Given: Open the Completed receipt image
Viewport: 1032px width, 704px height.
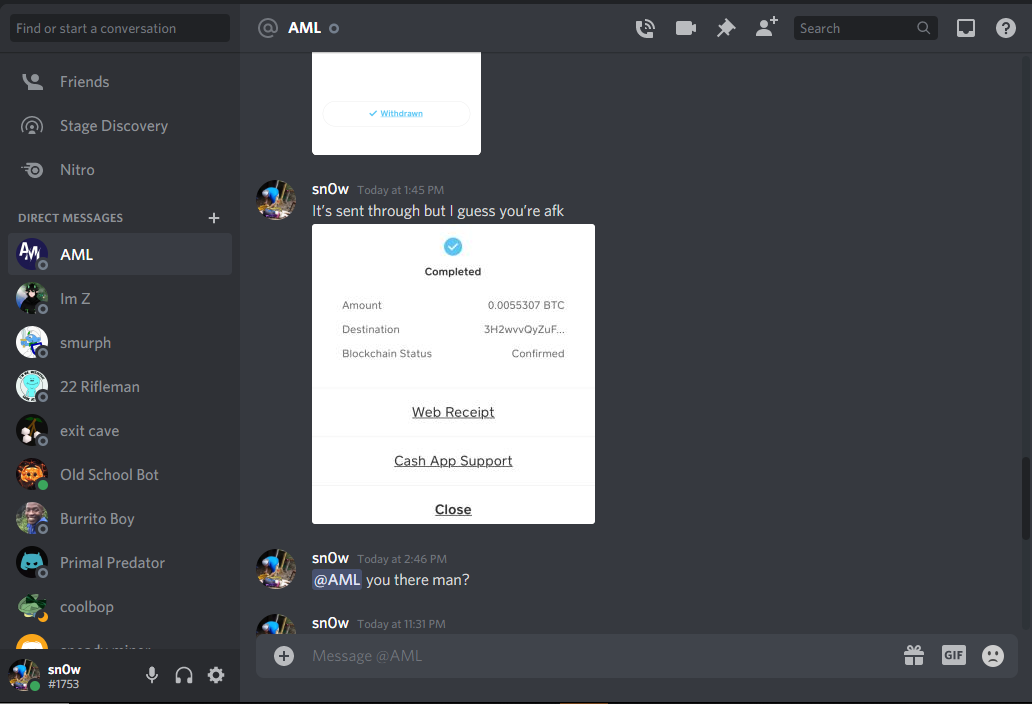Looking at the screenshot, I should 453,374.
